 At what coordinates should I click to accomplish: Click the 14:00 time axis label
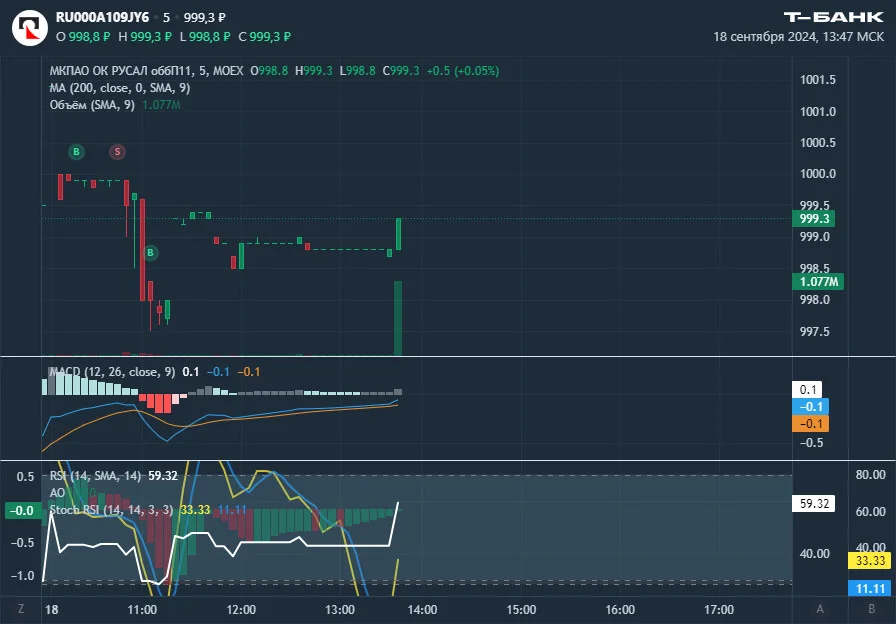click(422, 610)
